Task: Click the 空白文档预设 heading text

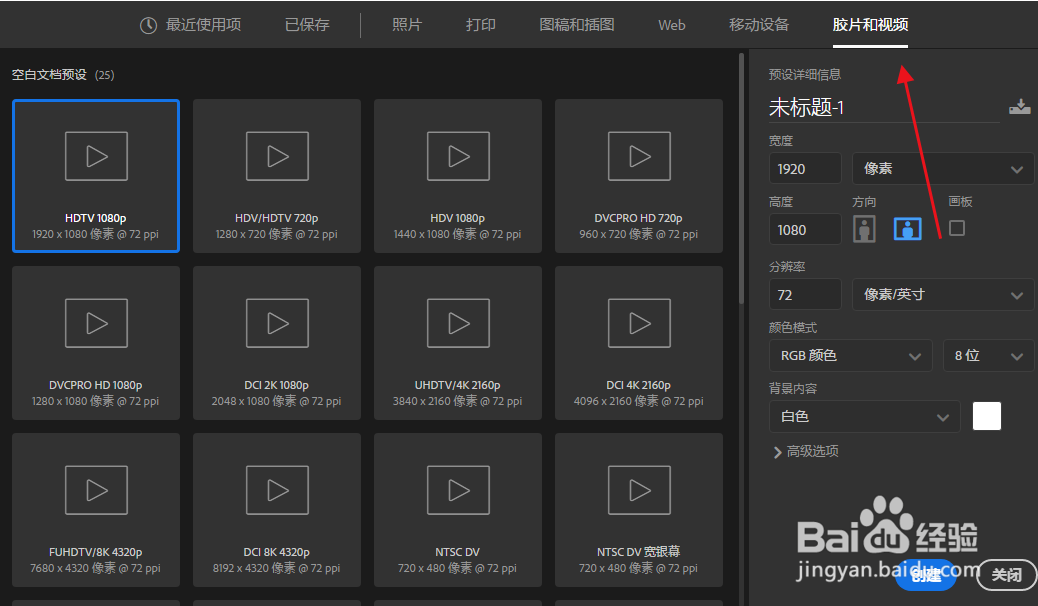Action: (49, 75)
